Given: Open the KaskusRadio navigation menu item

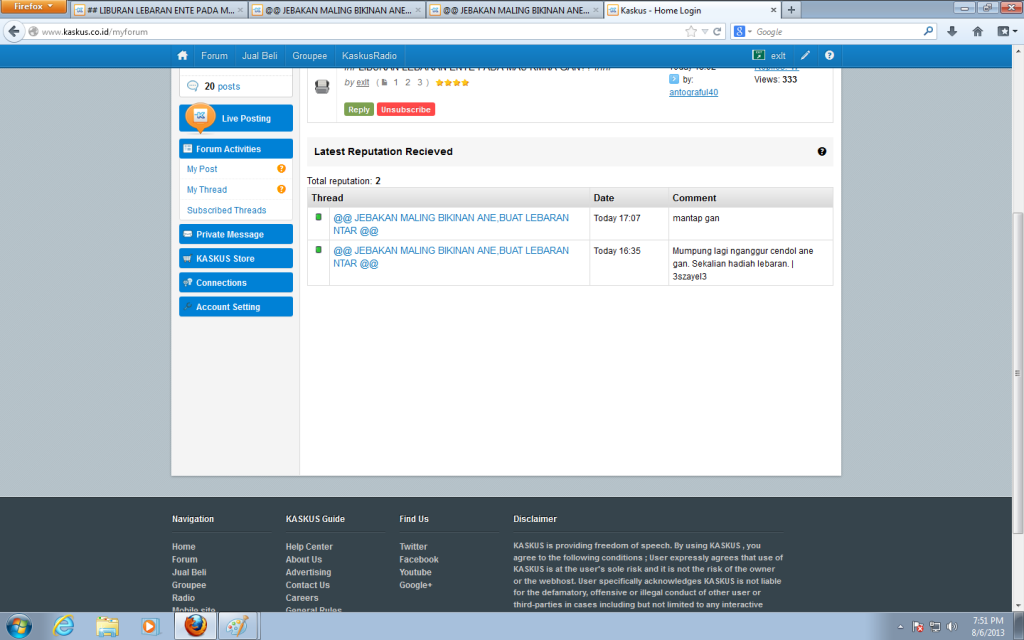Looking at the screenshot, I should pyautogui.click(x=369, y=56).
